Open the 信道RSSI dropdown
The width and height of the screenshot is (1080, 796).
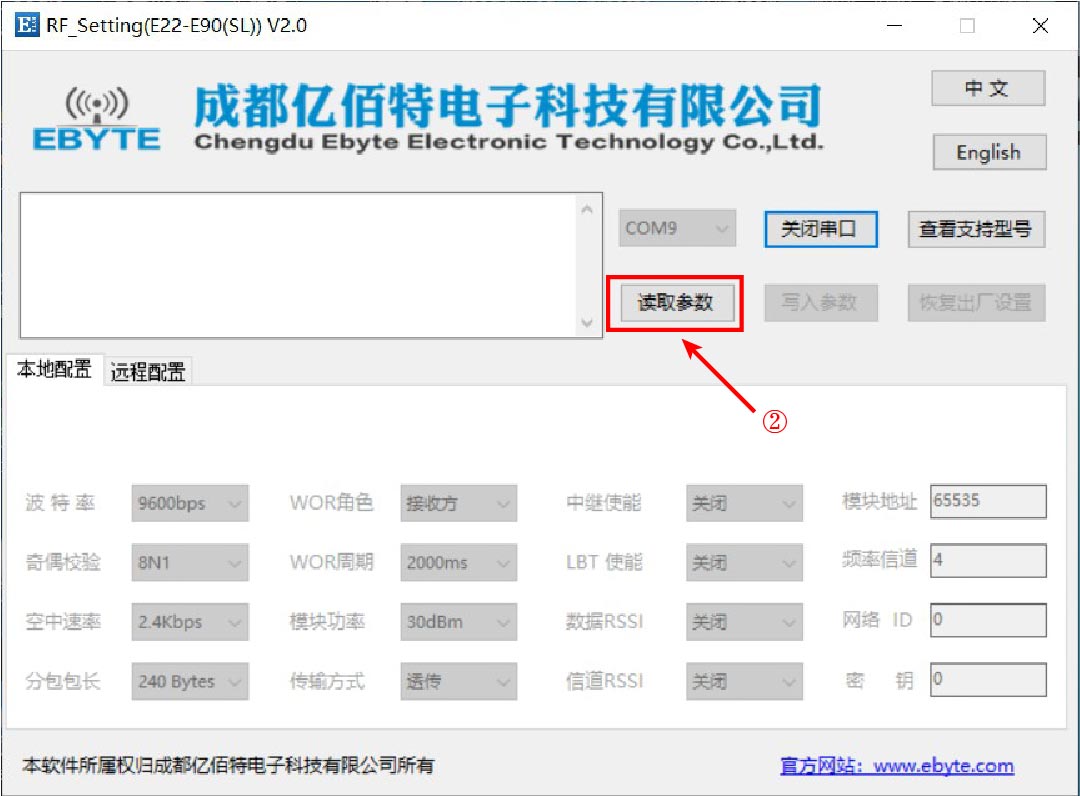(745, 681)
